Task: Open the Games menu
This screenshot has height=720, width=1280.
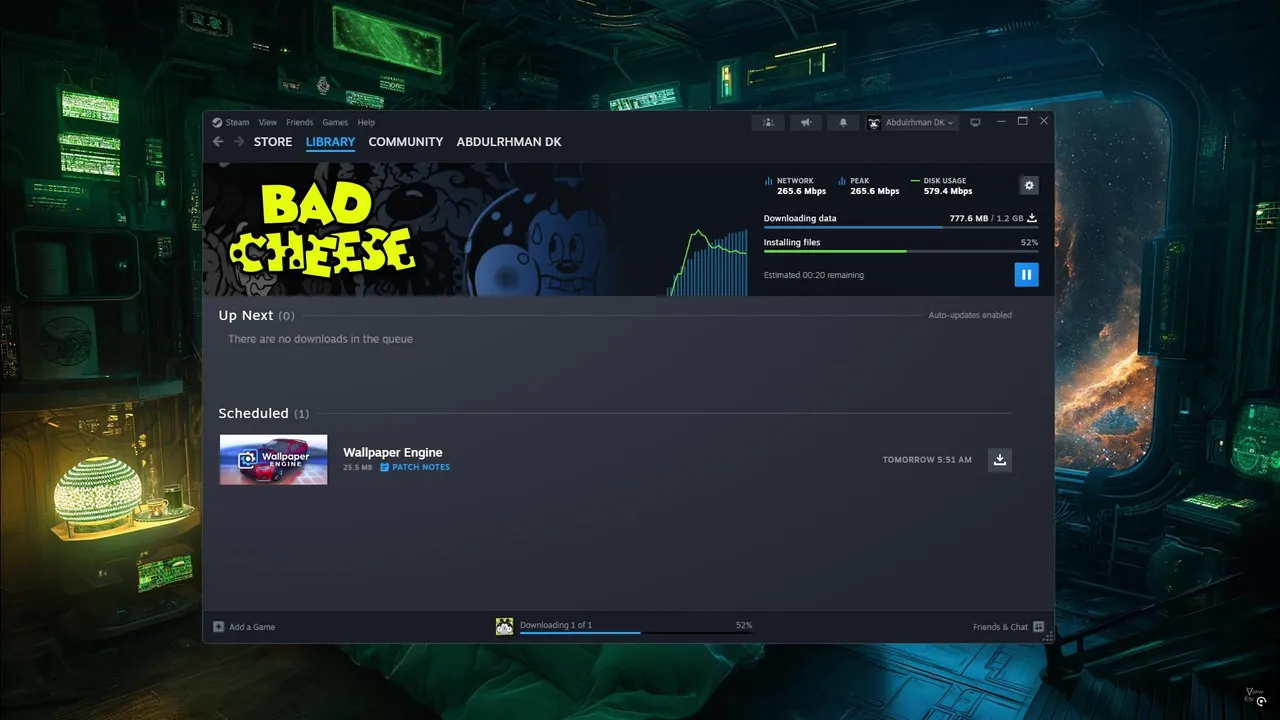Action: pos(335,122)
